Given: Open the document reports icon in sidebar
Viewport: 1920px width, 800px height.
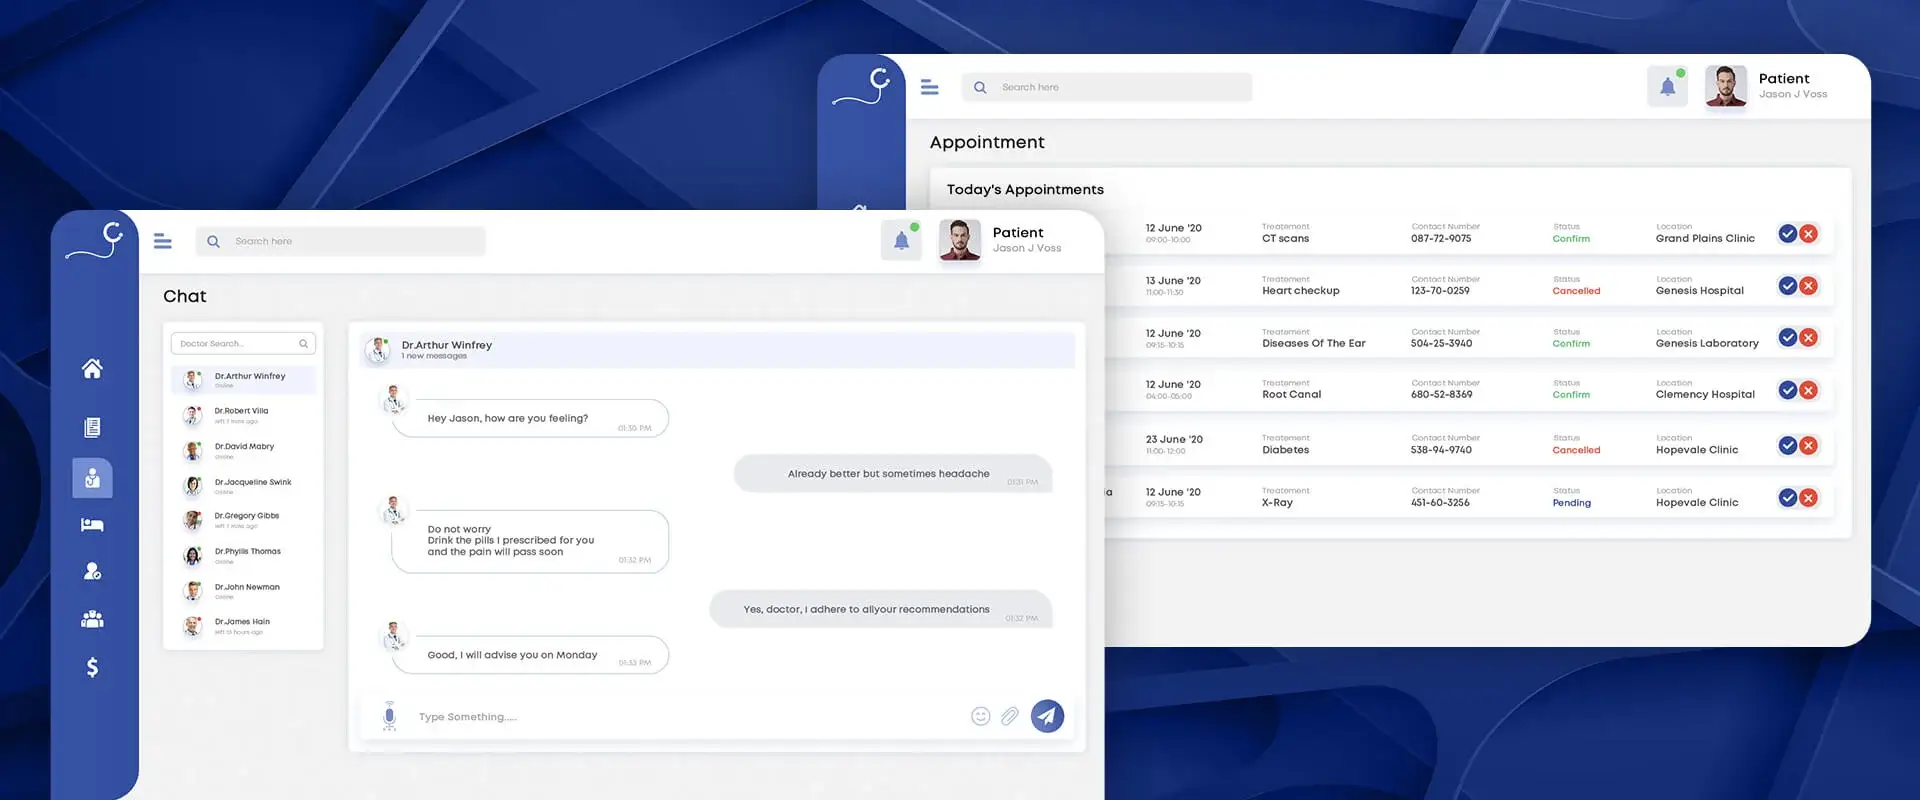Looking at the screenshot, I should (x=92, y=428).
